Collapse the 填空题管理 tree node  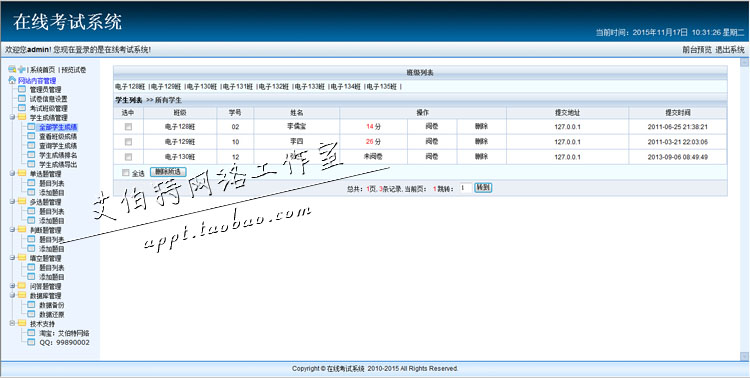[12, 258]
